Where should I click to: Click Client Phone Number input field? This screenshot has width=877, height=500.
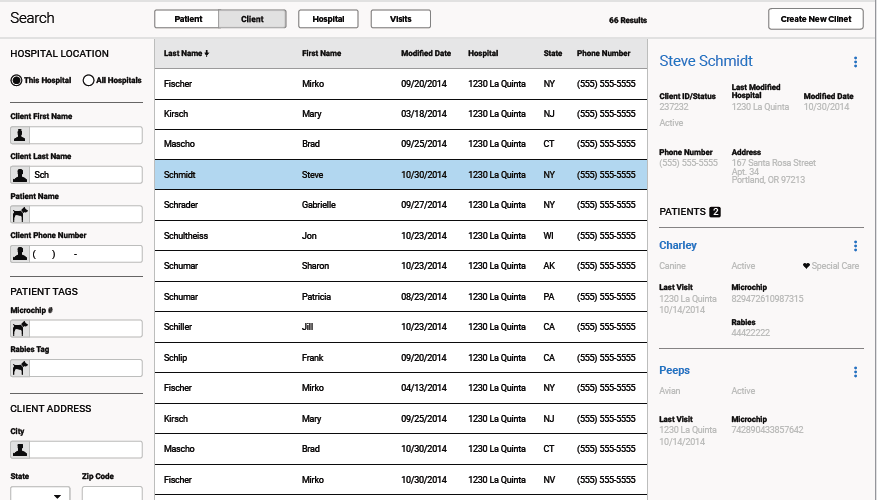click(x=86, y=254)
